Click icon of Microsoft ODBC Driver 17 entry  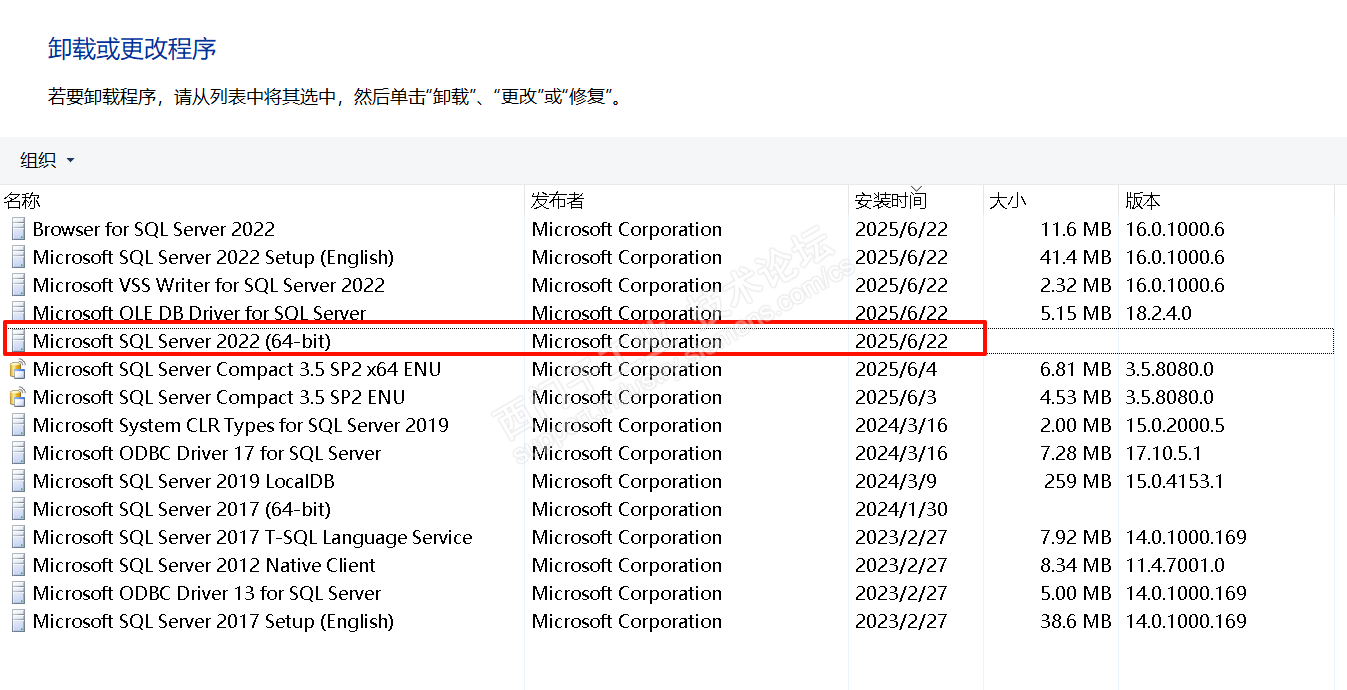coord(18,453)
